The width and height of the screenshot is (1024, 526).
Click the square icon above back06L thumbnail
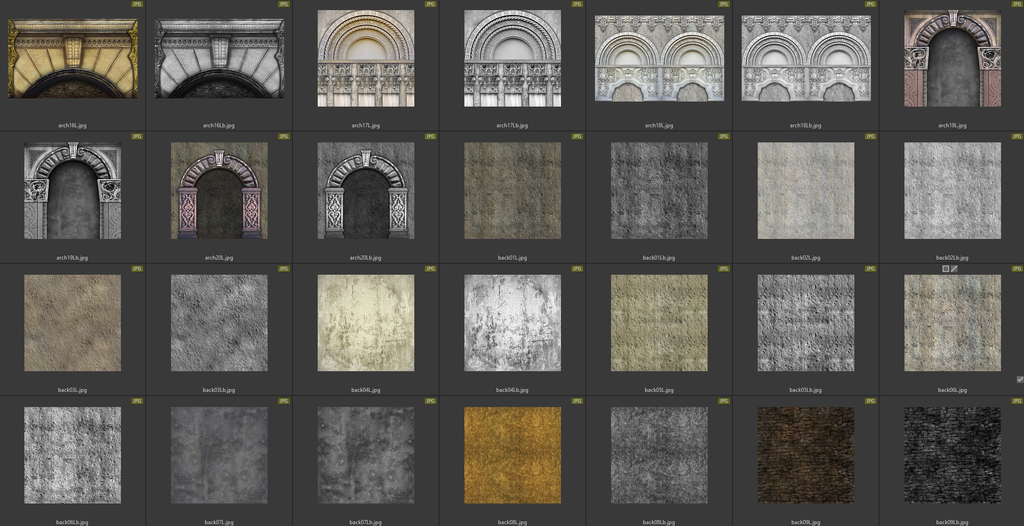tap(946, 268)
